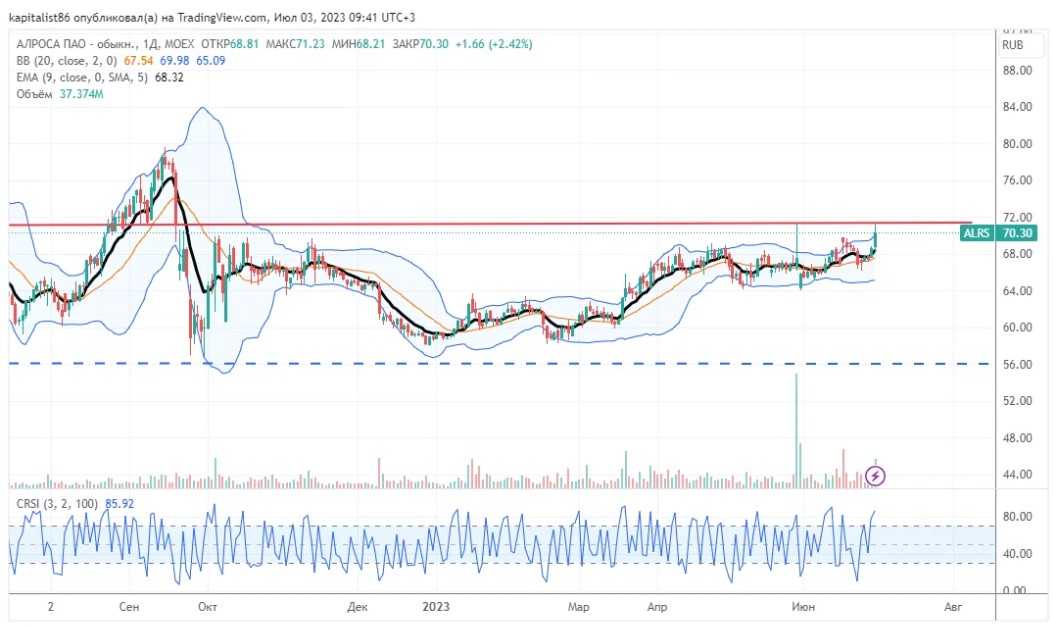The width and height of the screenshot is (1053, 628).
Task: Click the Авг label on time axis
Action: [953, 607]
